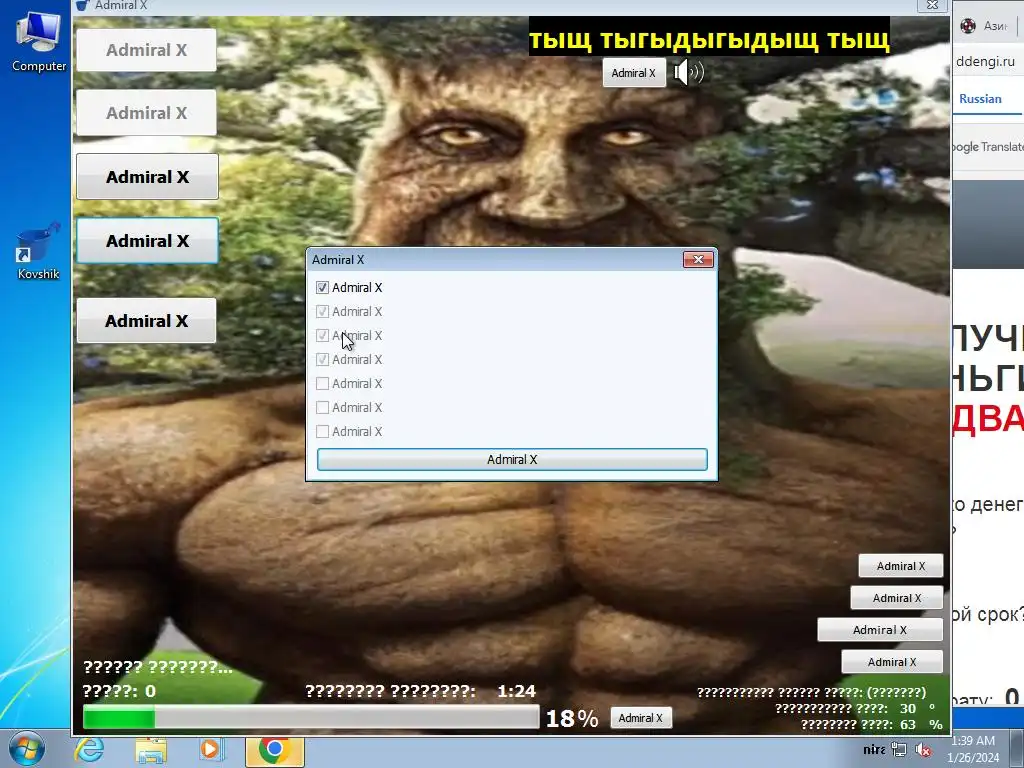
Task: Select the Russian tab in the browser window
Action: pyautogui.click(x=980, y=99)
